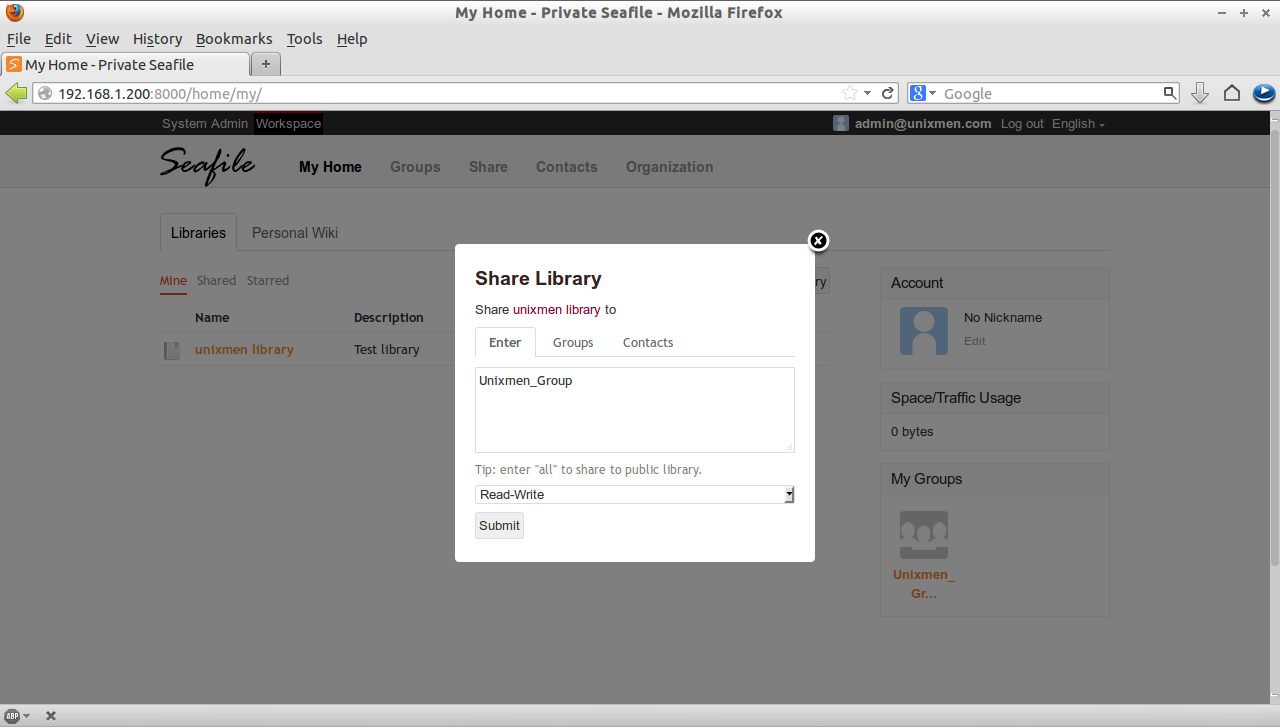1280x728 pixels.
Task: Open the English language dropdown
Action: click(1078, 124)
